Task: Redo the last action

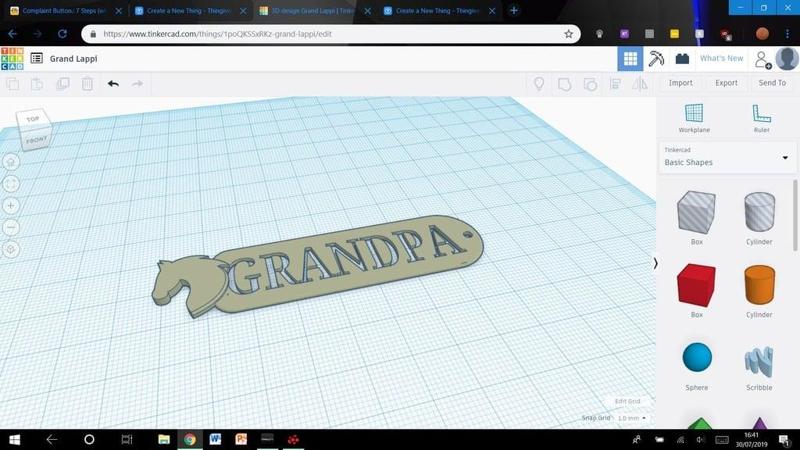Action: coord(137,84)
